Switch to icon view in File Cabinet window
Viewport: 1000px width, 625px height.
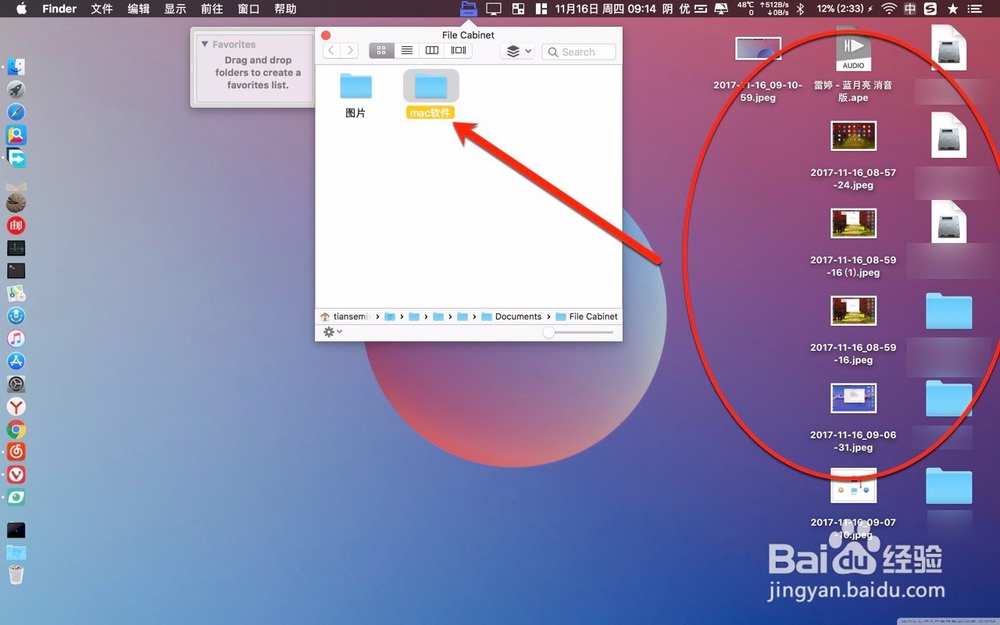(381, 50)
